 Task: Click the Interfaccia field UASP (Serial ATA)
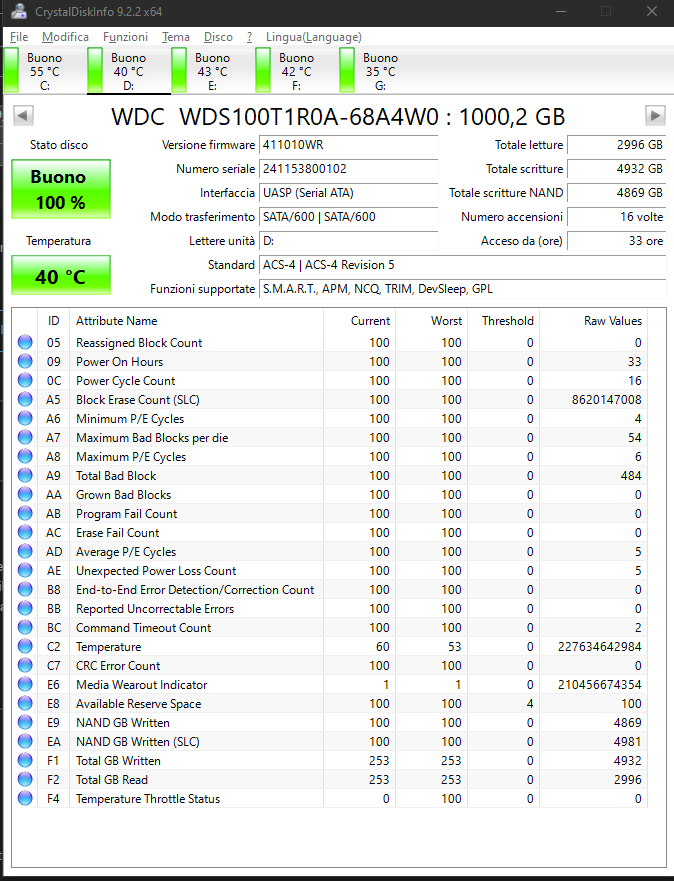click(x=348, y=193)
